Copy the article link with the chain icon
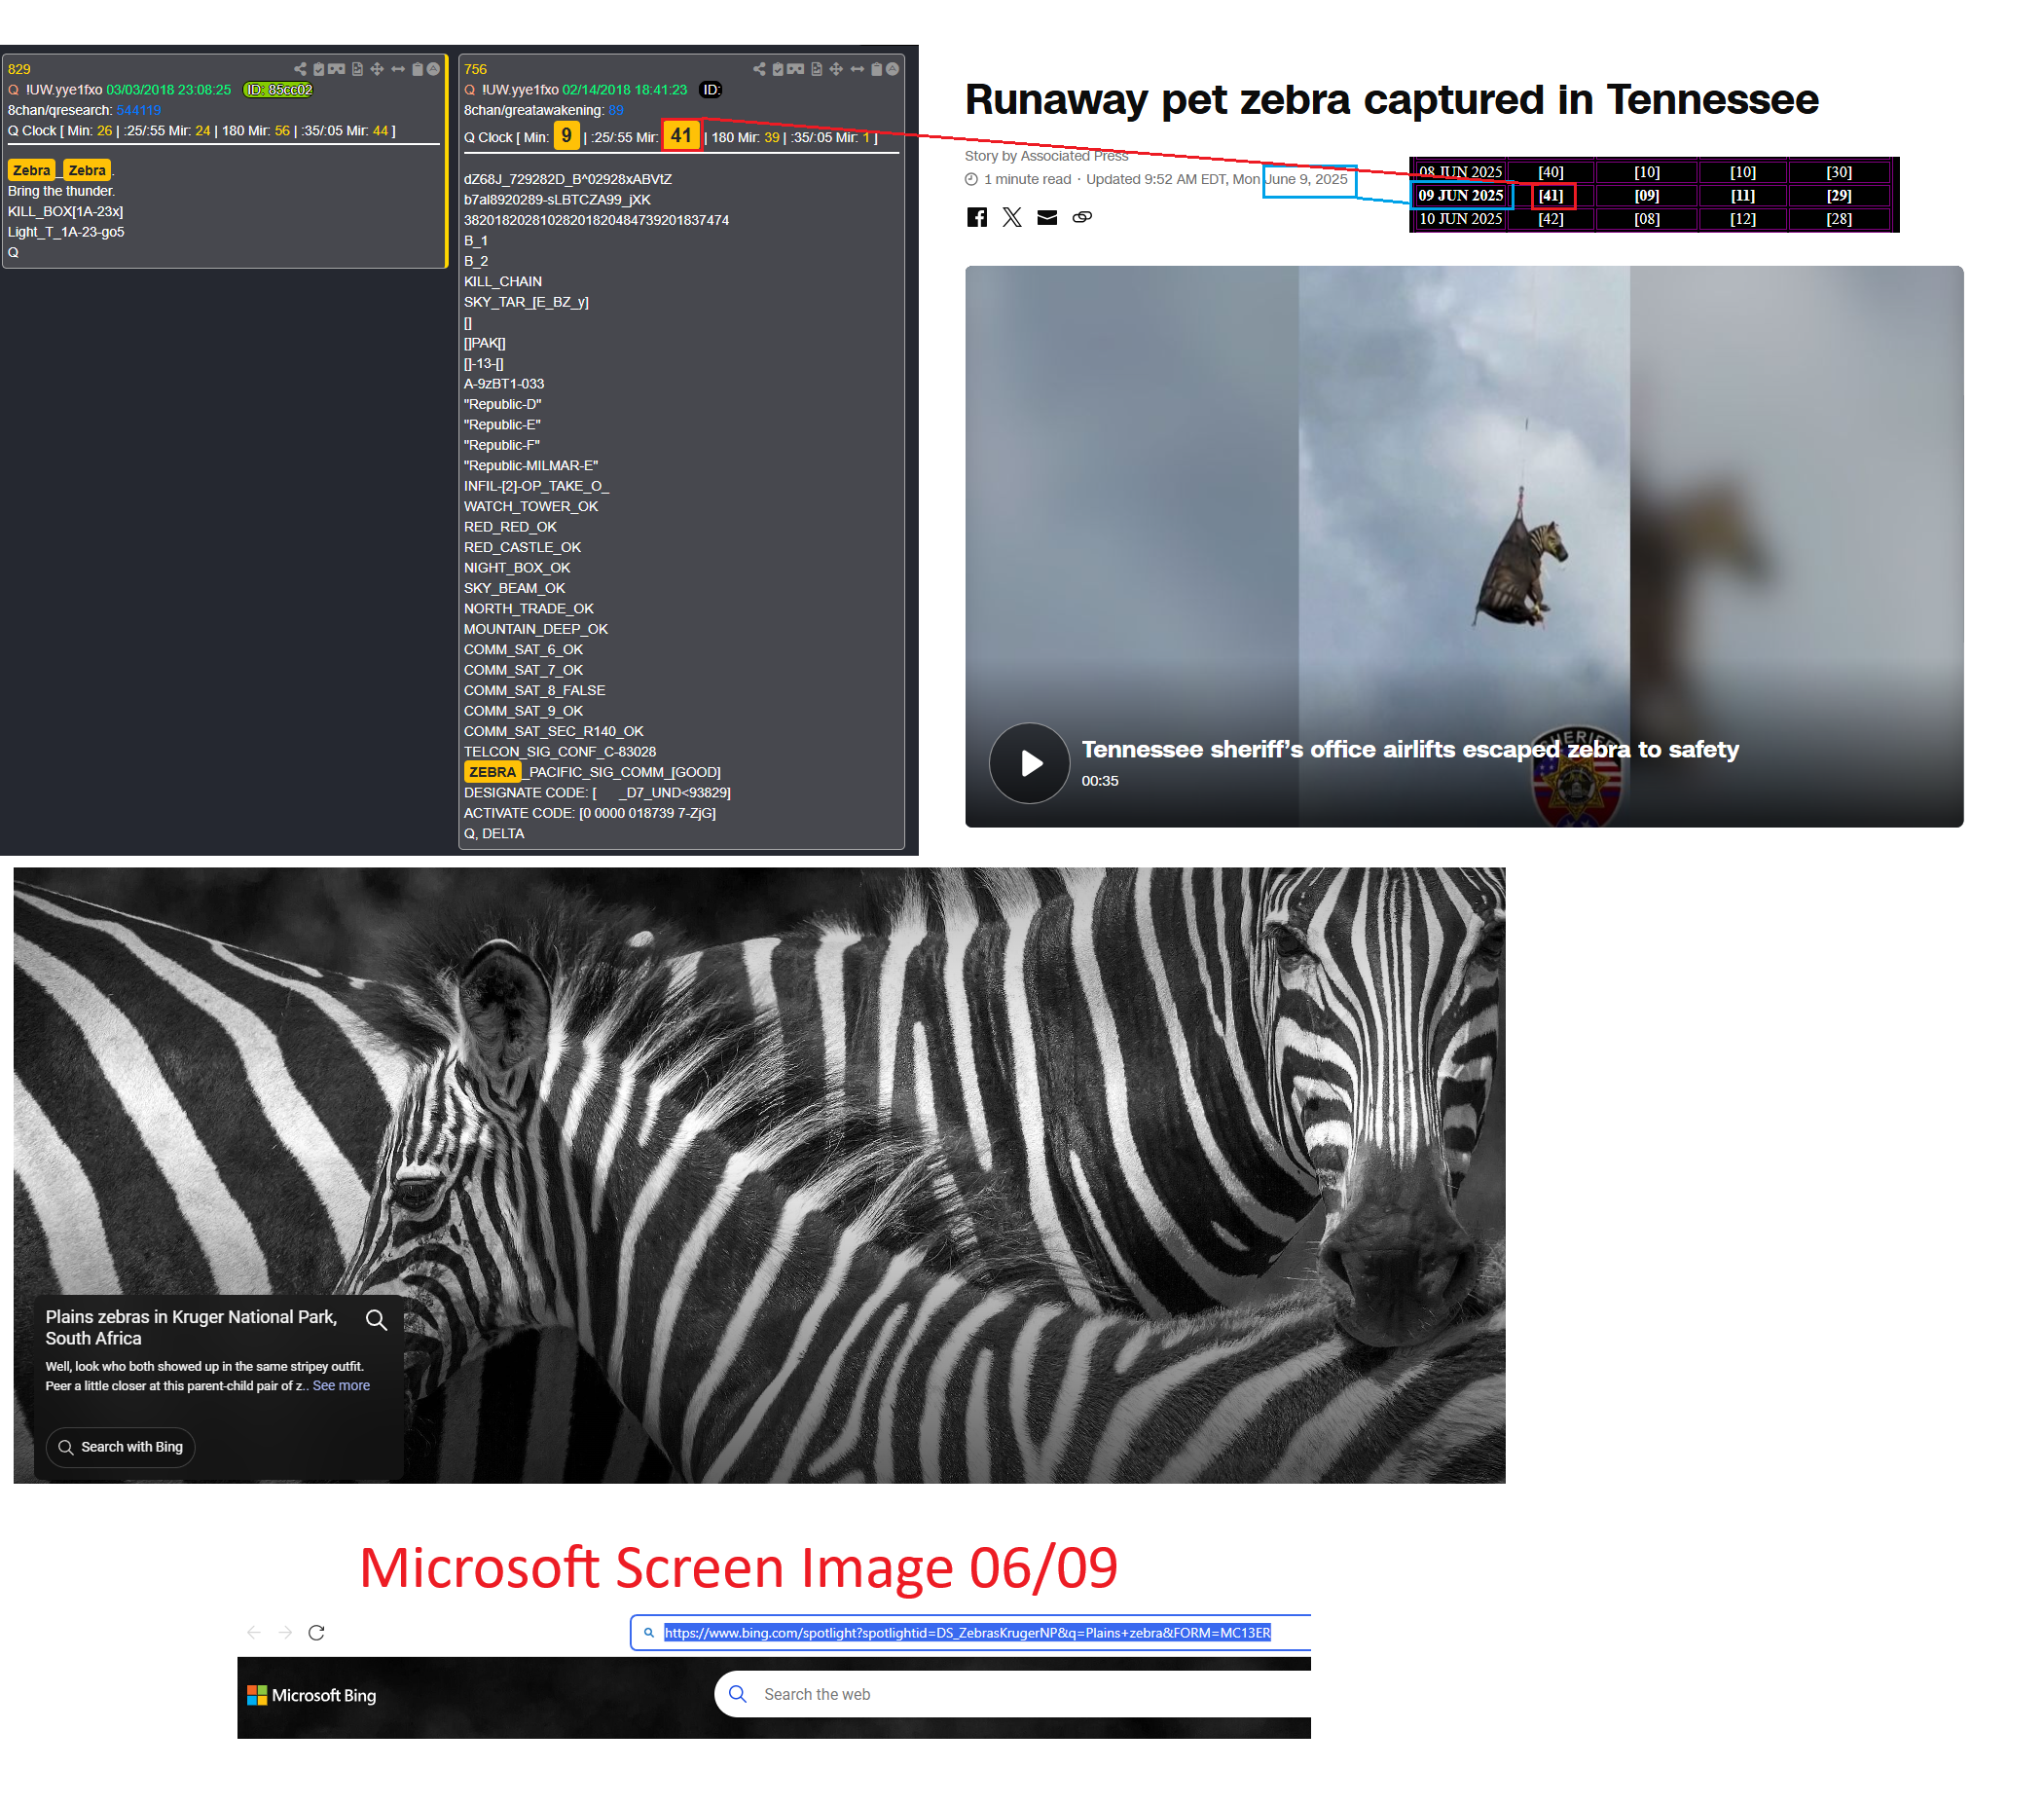 [1082, 217]
